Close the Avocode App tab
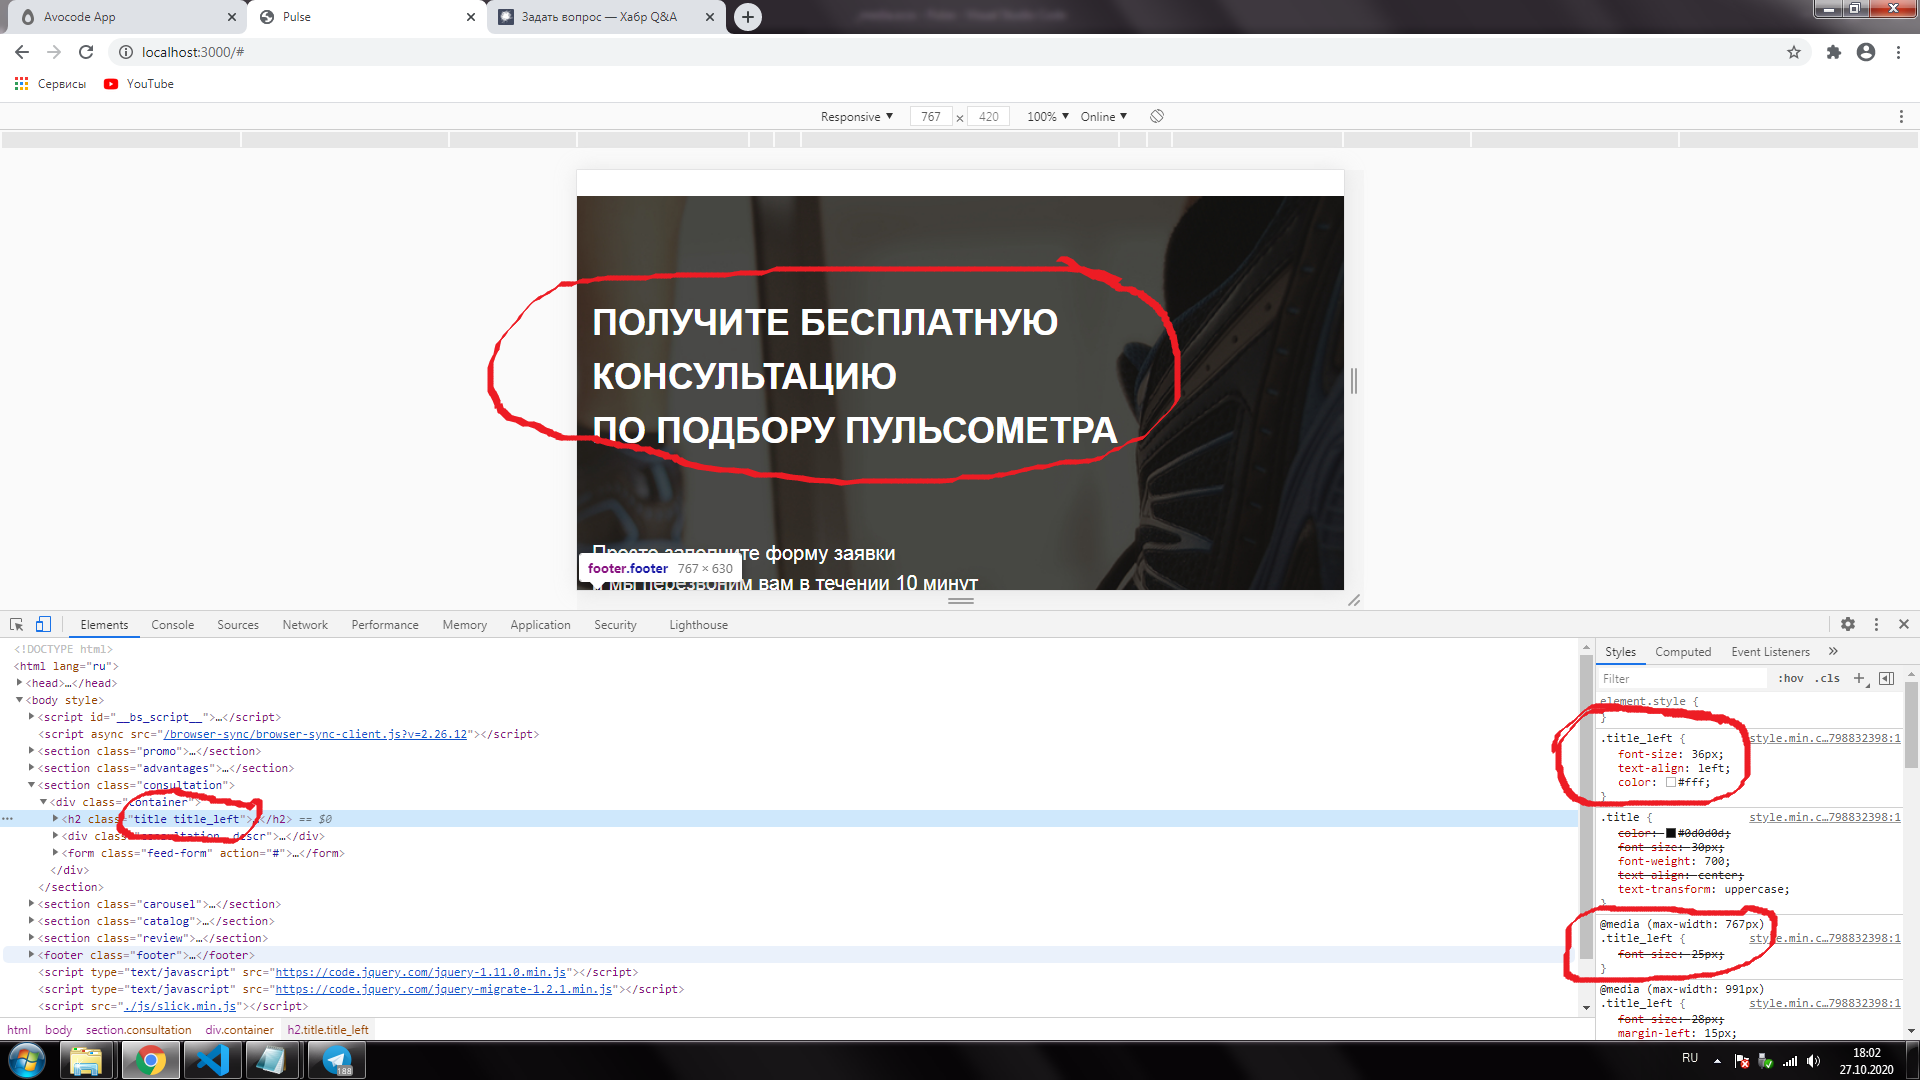This screenshot has height=1080, width=1920. tap(232, 17)
